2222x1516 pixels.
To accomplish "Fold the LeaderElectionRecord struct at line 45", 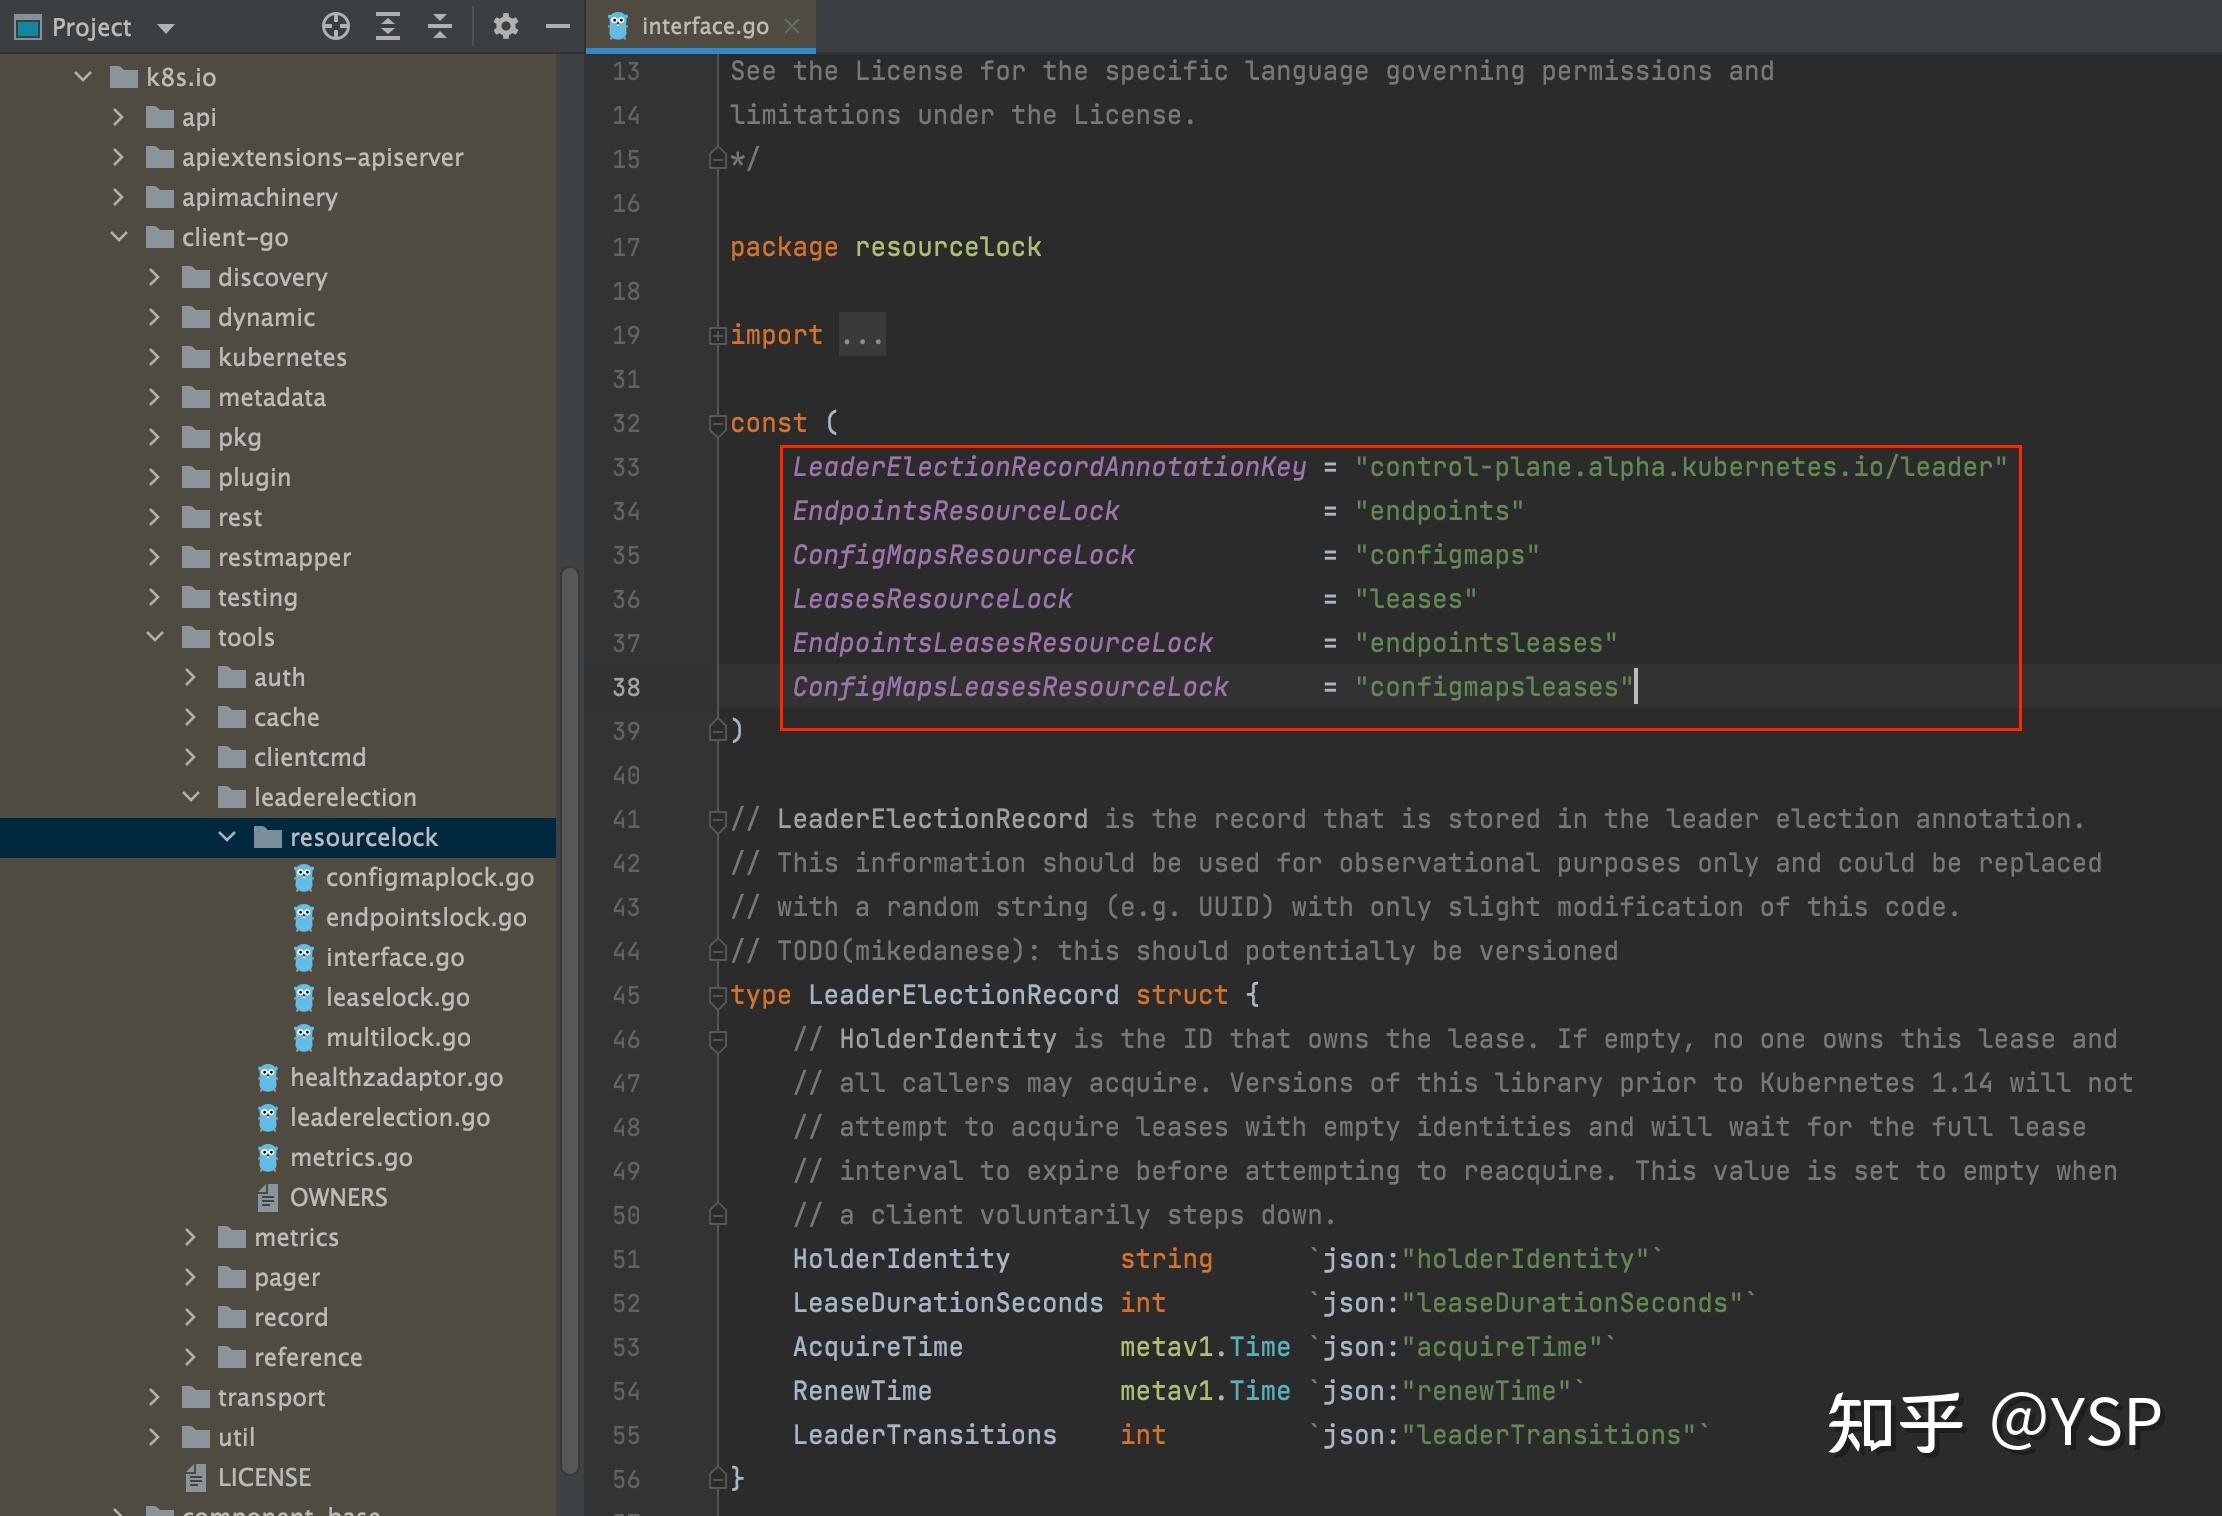I will pos(717,996).
